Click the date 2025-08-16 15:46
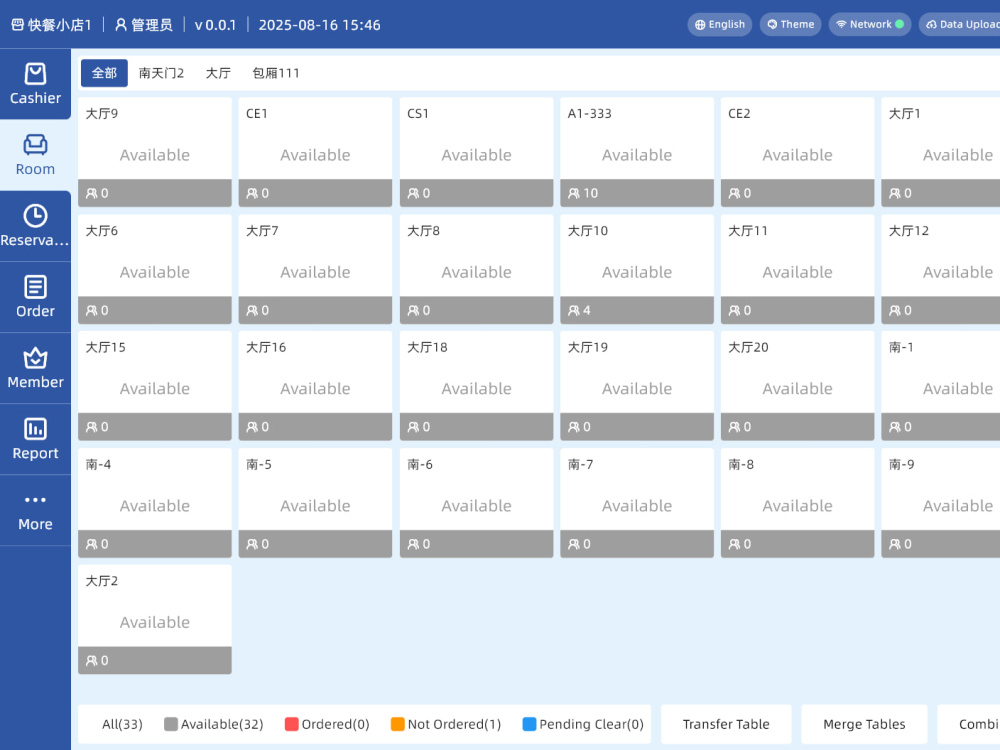This screenshot has width=1000, height=750. (320, 25)
